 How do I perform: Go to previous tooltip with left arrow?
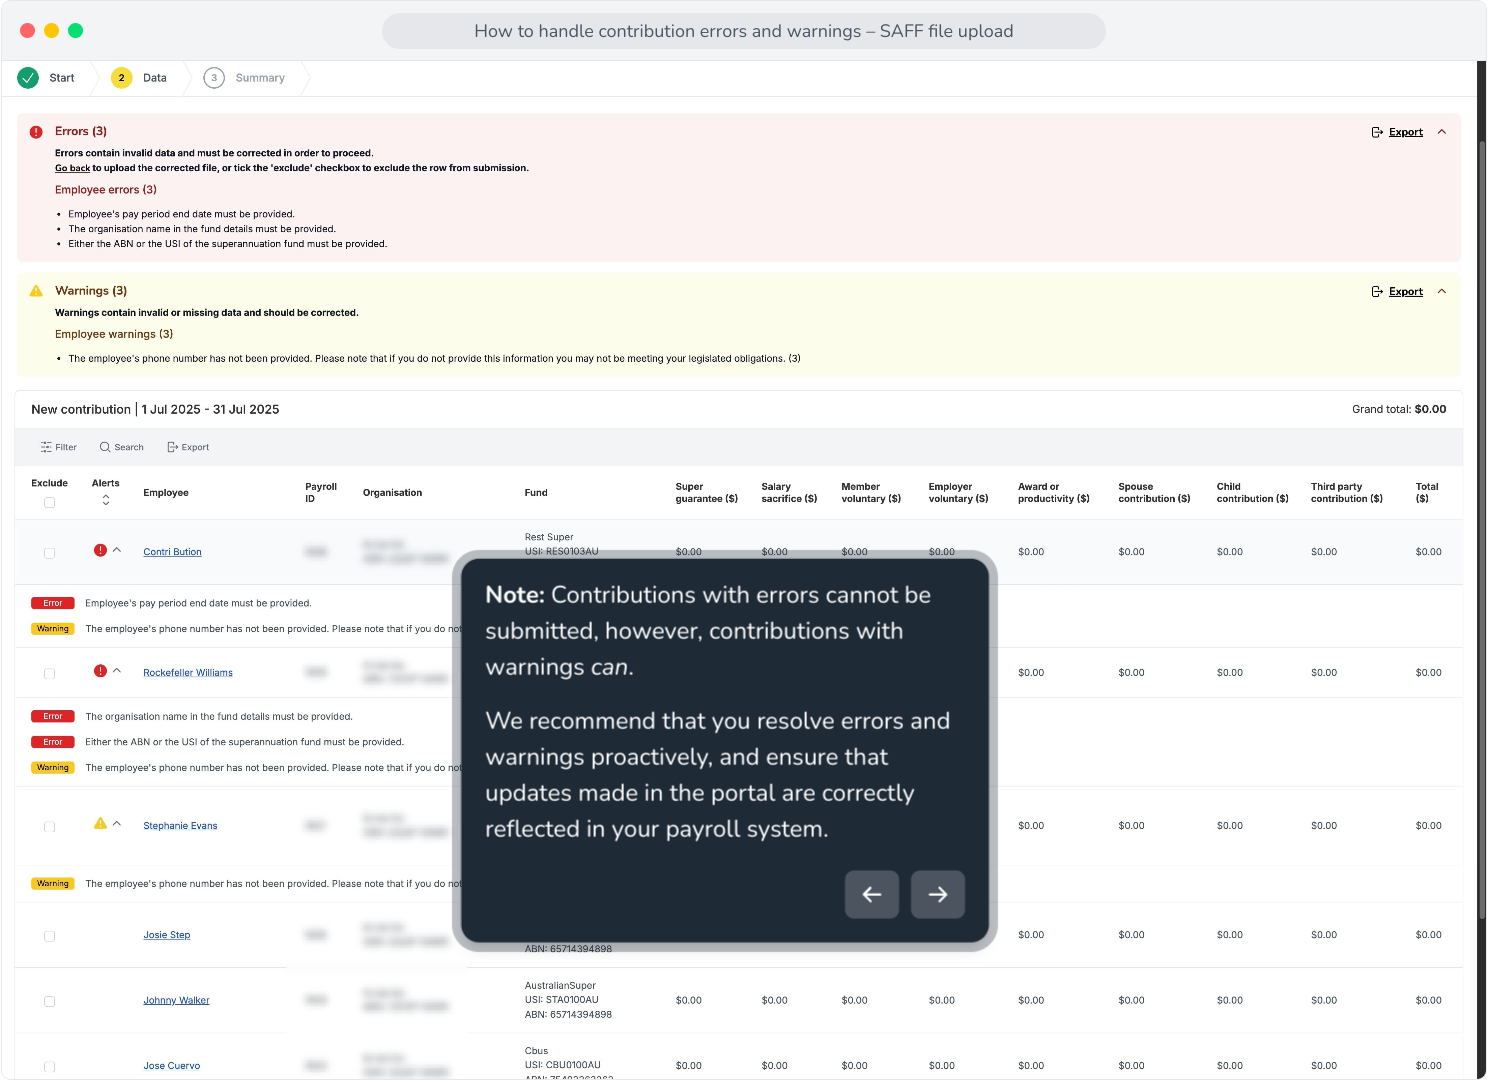click(x=872, y=894)
